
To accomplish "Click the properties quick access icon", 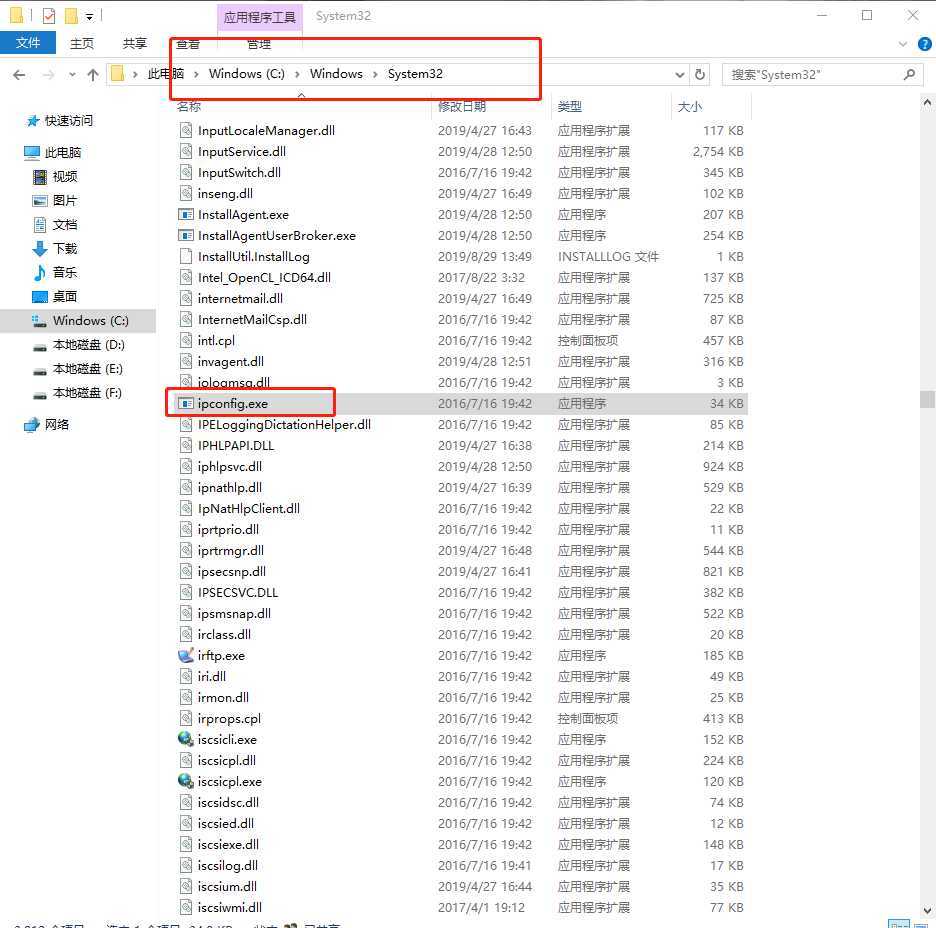I will coord(49,16).
